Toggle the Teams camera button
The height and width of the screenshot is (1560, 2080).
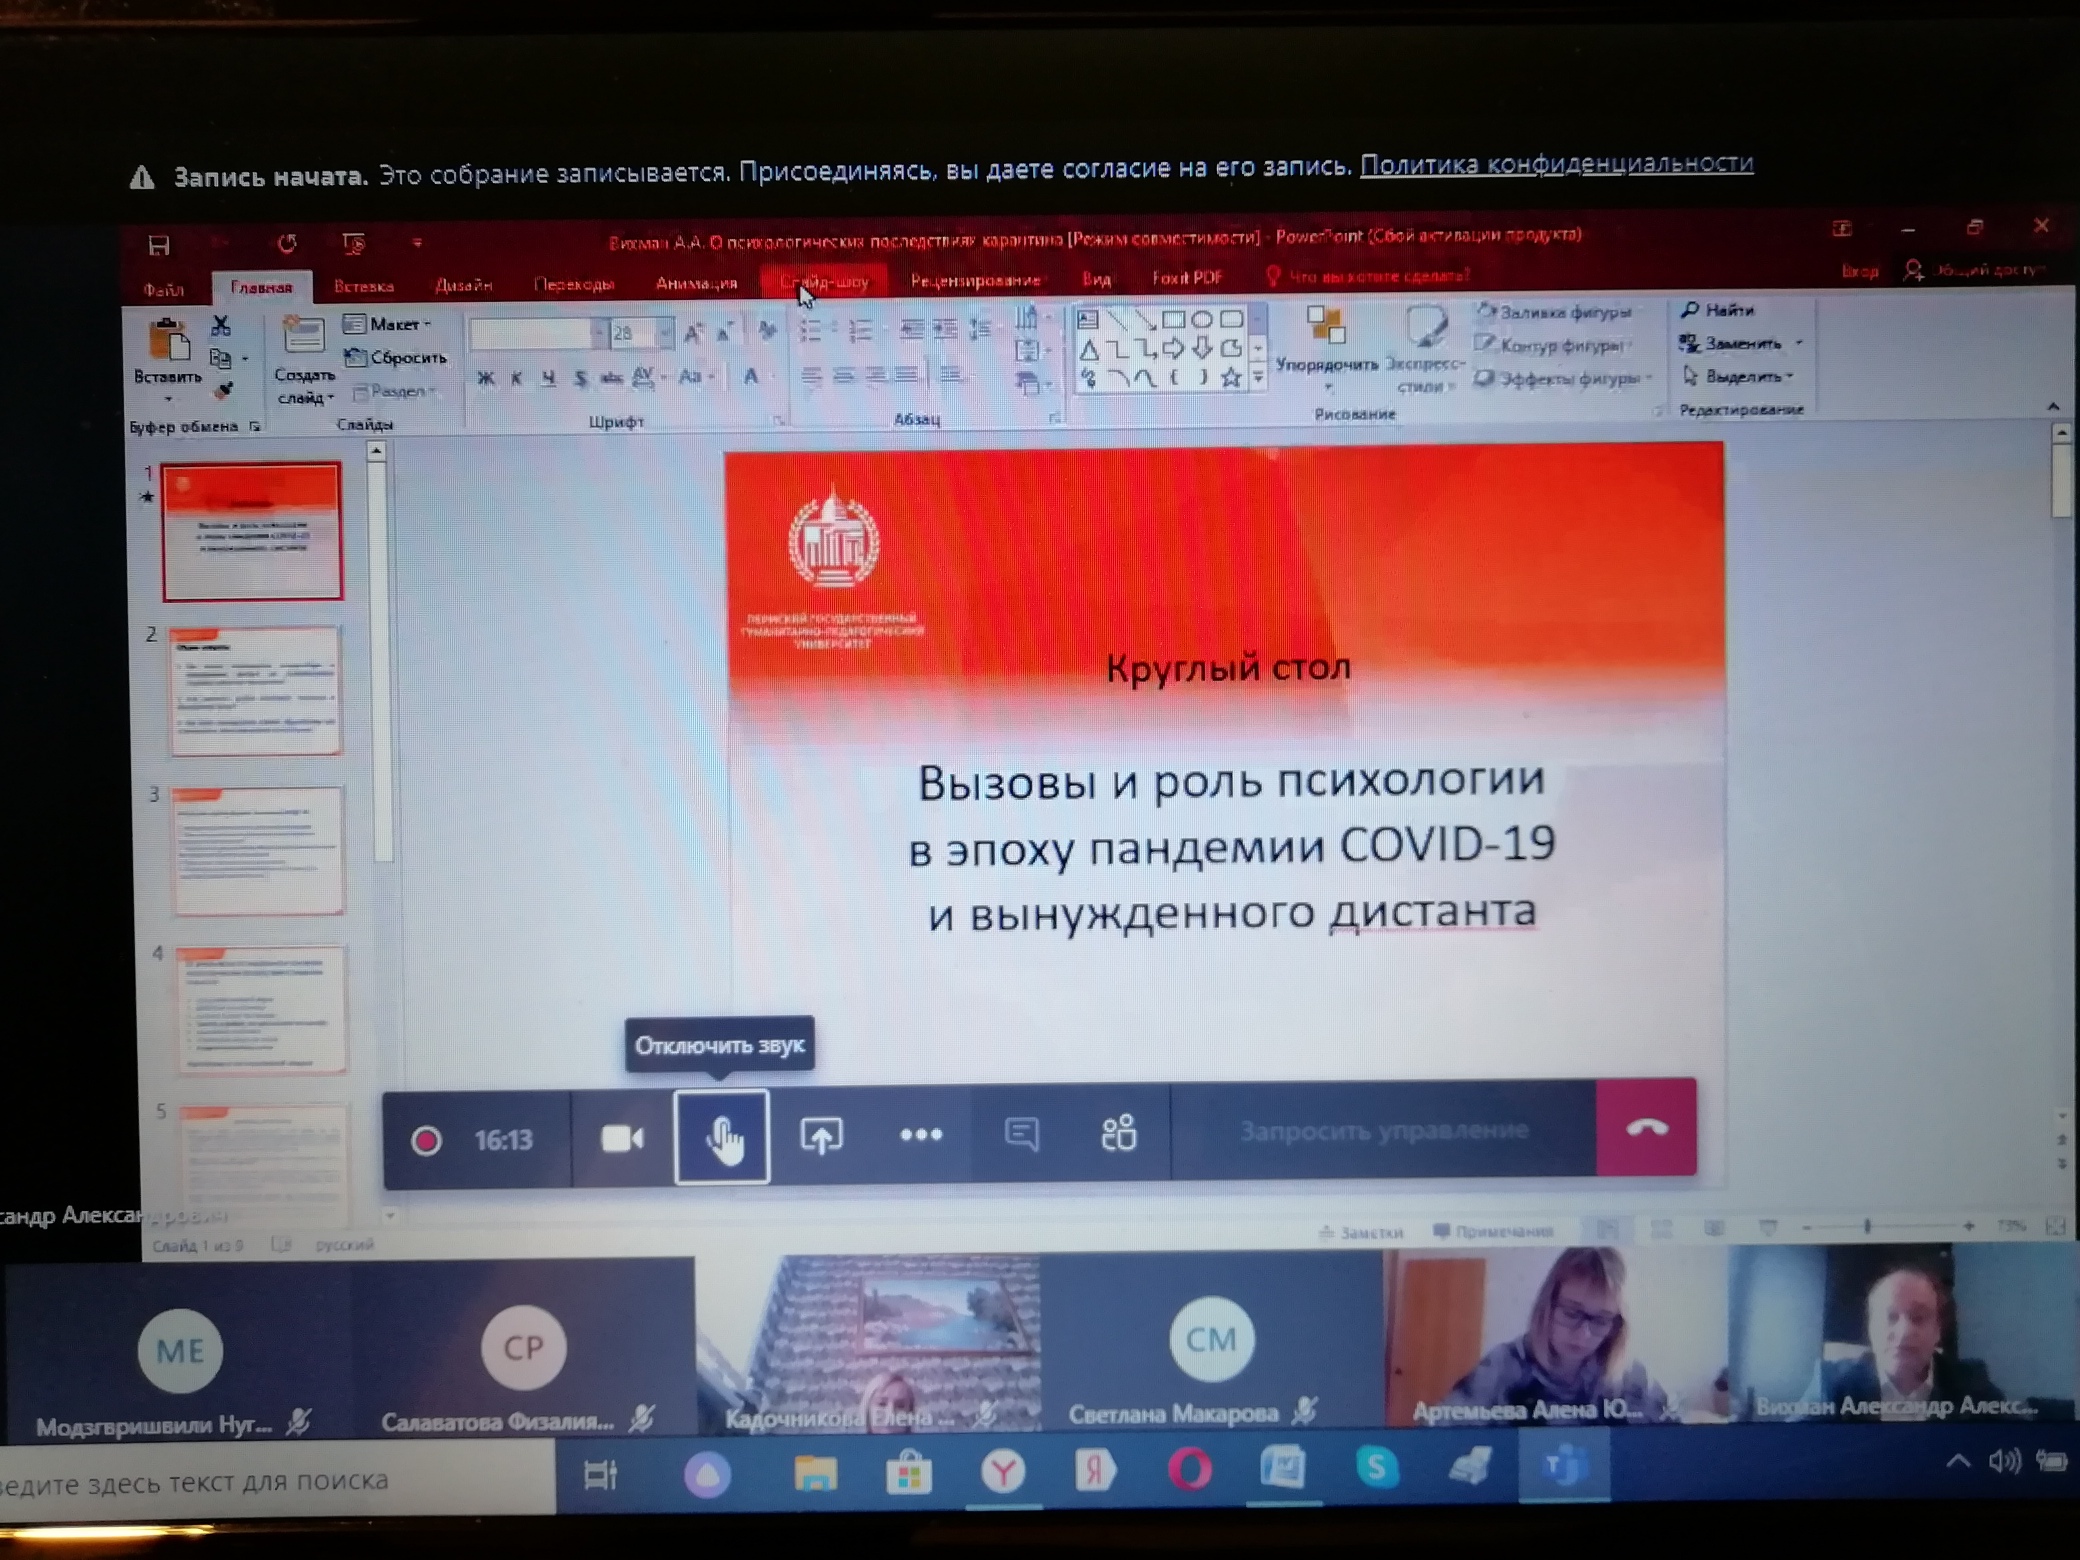621,1139
